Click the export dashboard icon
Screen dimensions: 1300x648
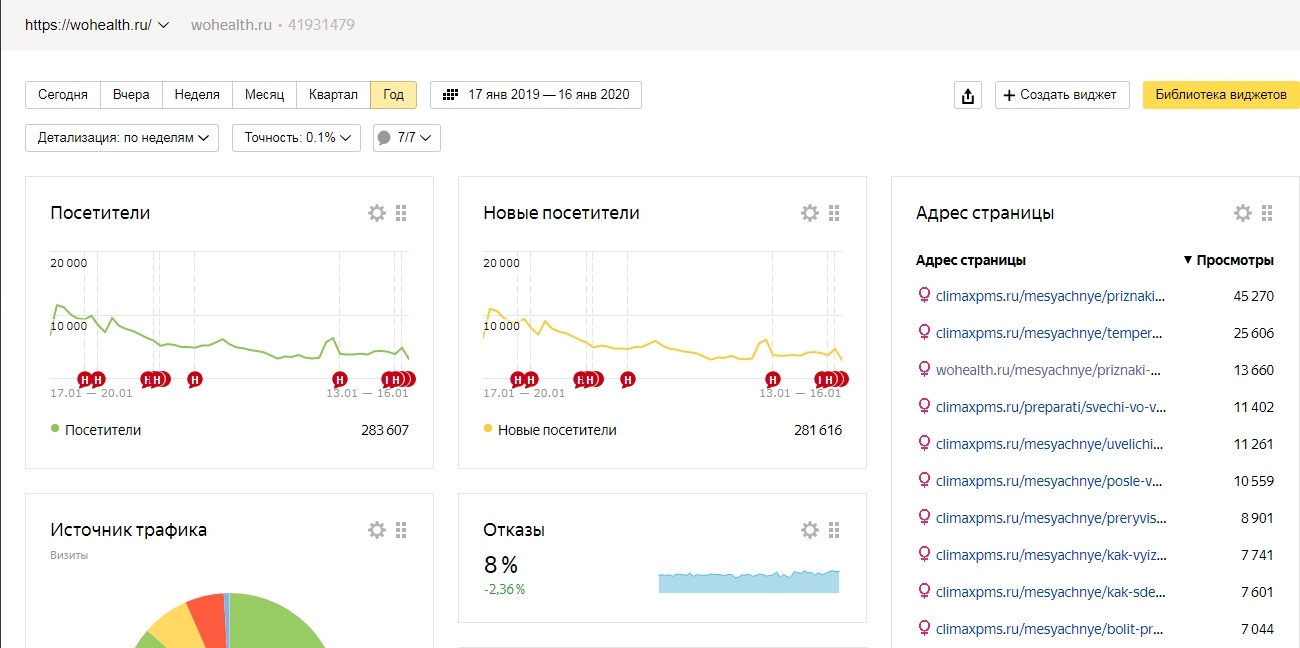point(968,95)
